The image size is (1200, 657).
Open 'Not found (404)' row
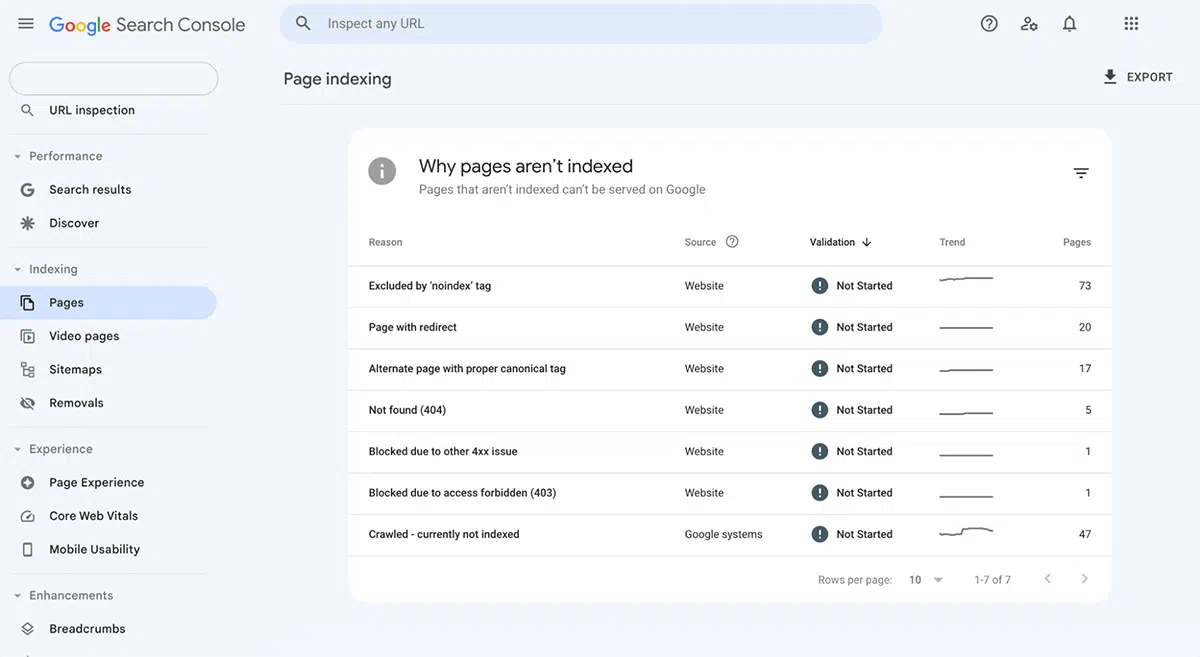pos(729,410)
